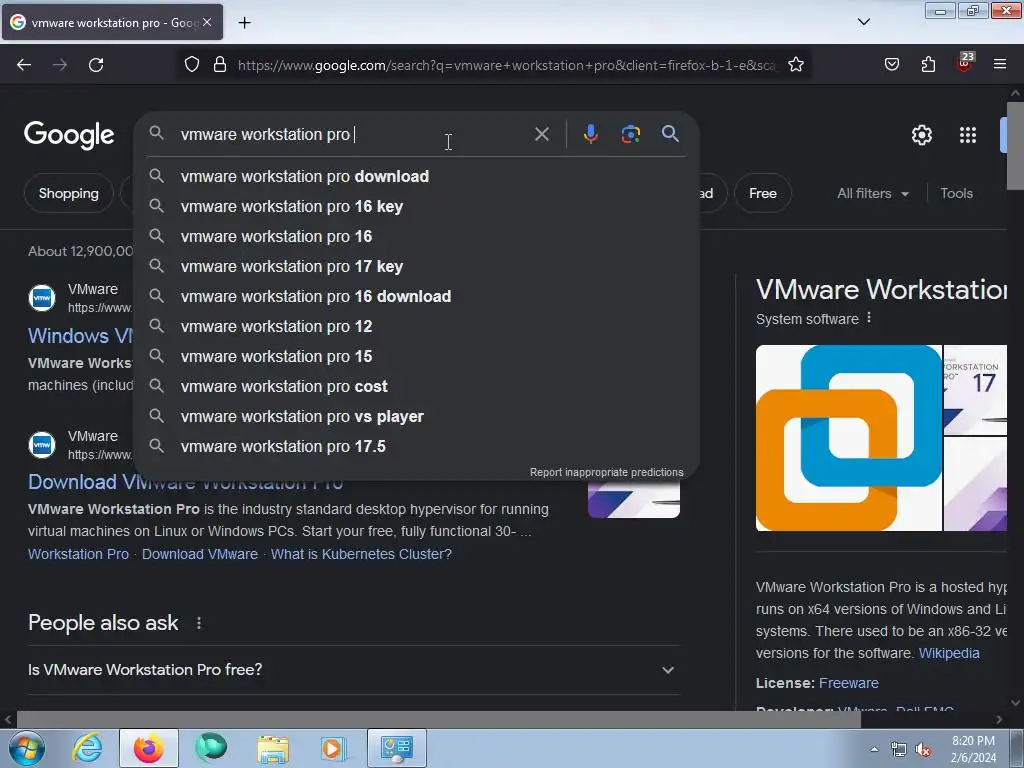The image size is (1024, 768).
Task: Expand 'Is VMware Workstation Pro free?' question
Action: [x=353, y=670]
